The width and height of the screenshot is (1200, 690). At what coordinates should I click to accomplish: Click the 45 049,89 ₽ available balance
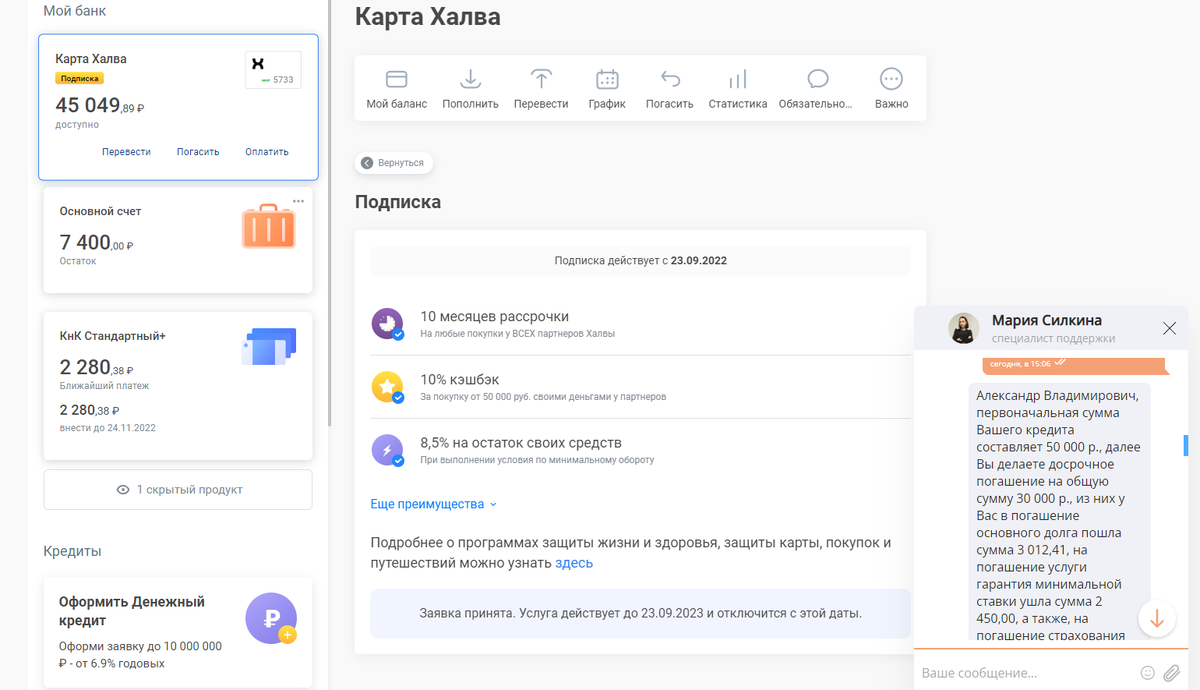100,106
